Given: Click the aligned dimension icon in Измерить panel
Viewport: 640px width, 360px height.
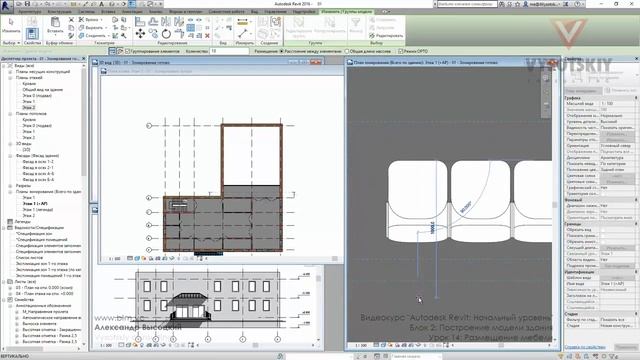Looking at the screenshot, I should (x=242, y=33).
